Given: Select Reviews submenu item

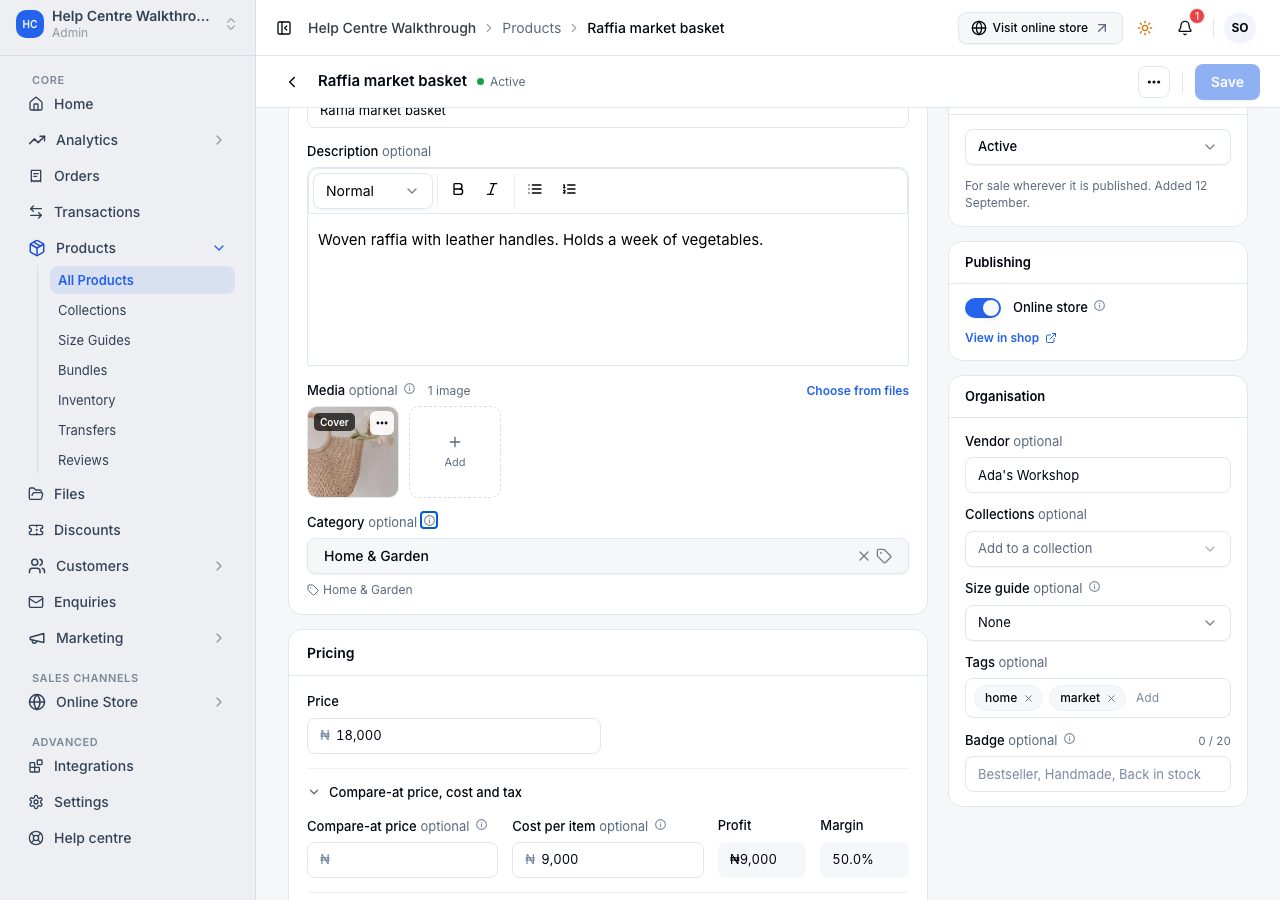Looking at the screenshot, I should point(142,460).
